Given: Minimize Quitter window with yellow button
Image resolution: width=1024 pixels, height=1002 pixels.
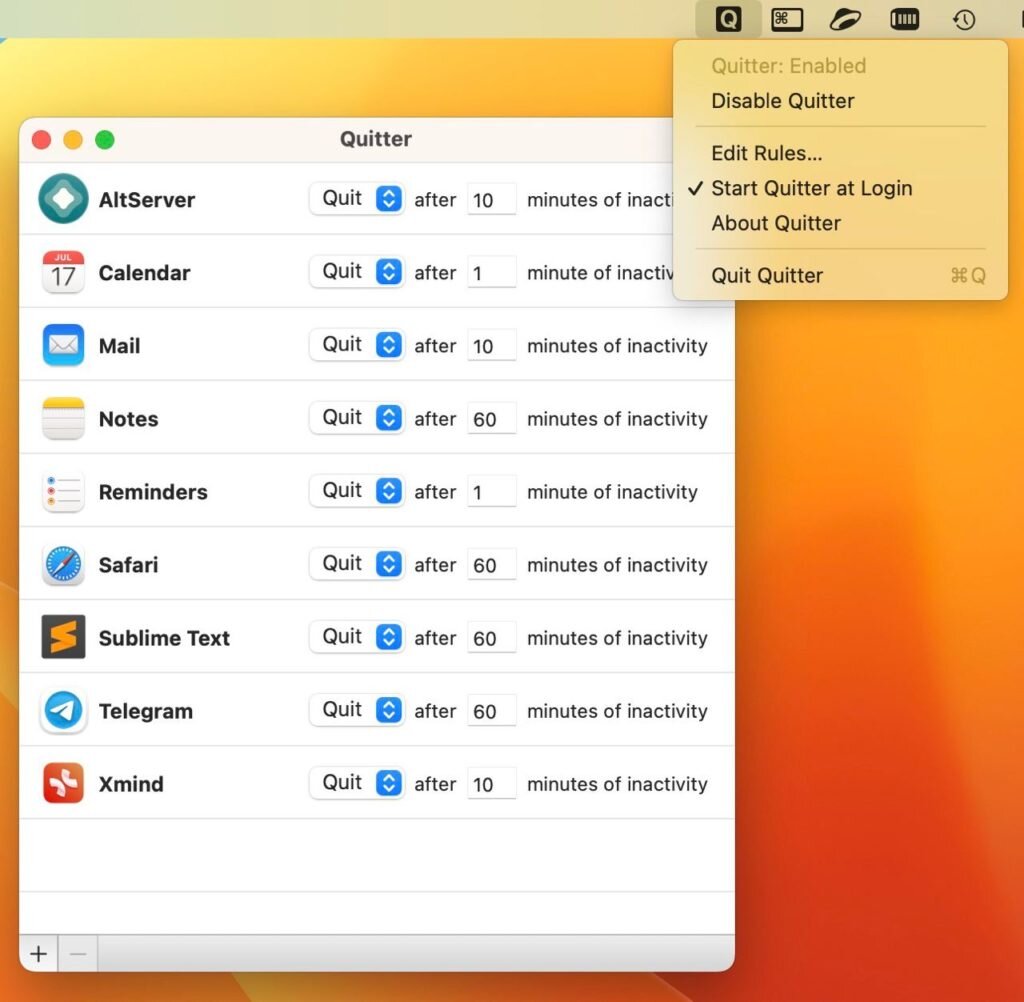Looking at the screenshot, I should click(x=73, y=140).
